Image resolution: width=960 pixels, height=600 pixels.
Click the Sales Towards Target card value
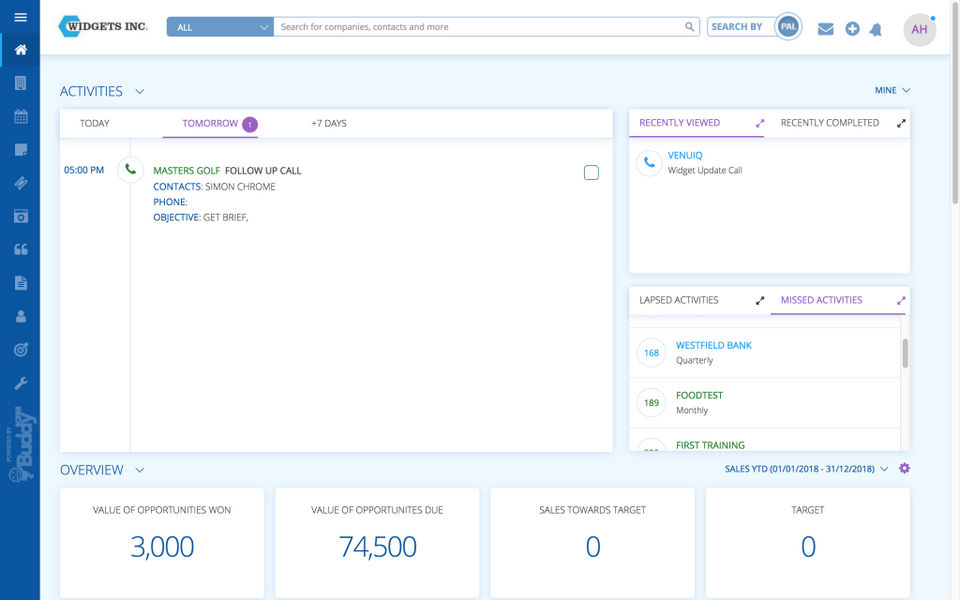593,547
